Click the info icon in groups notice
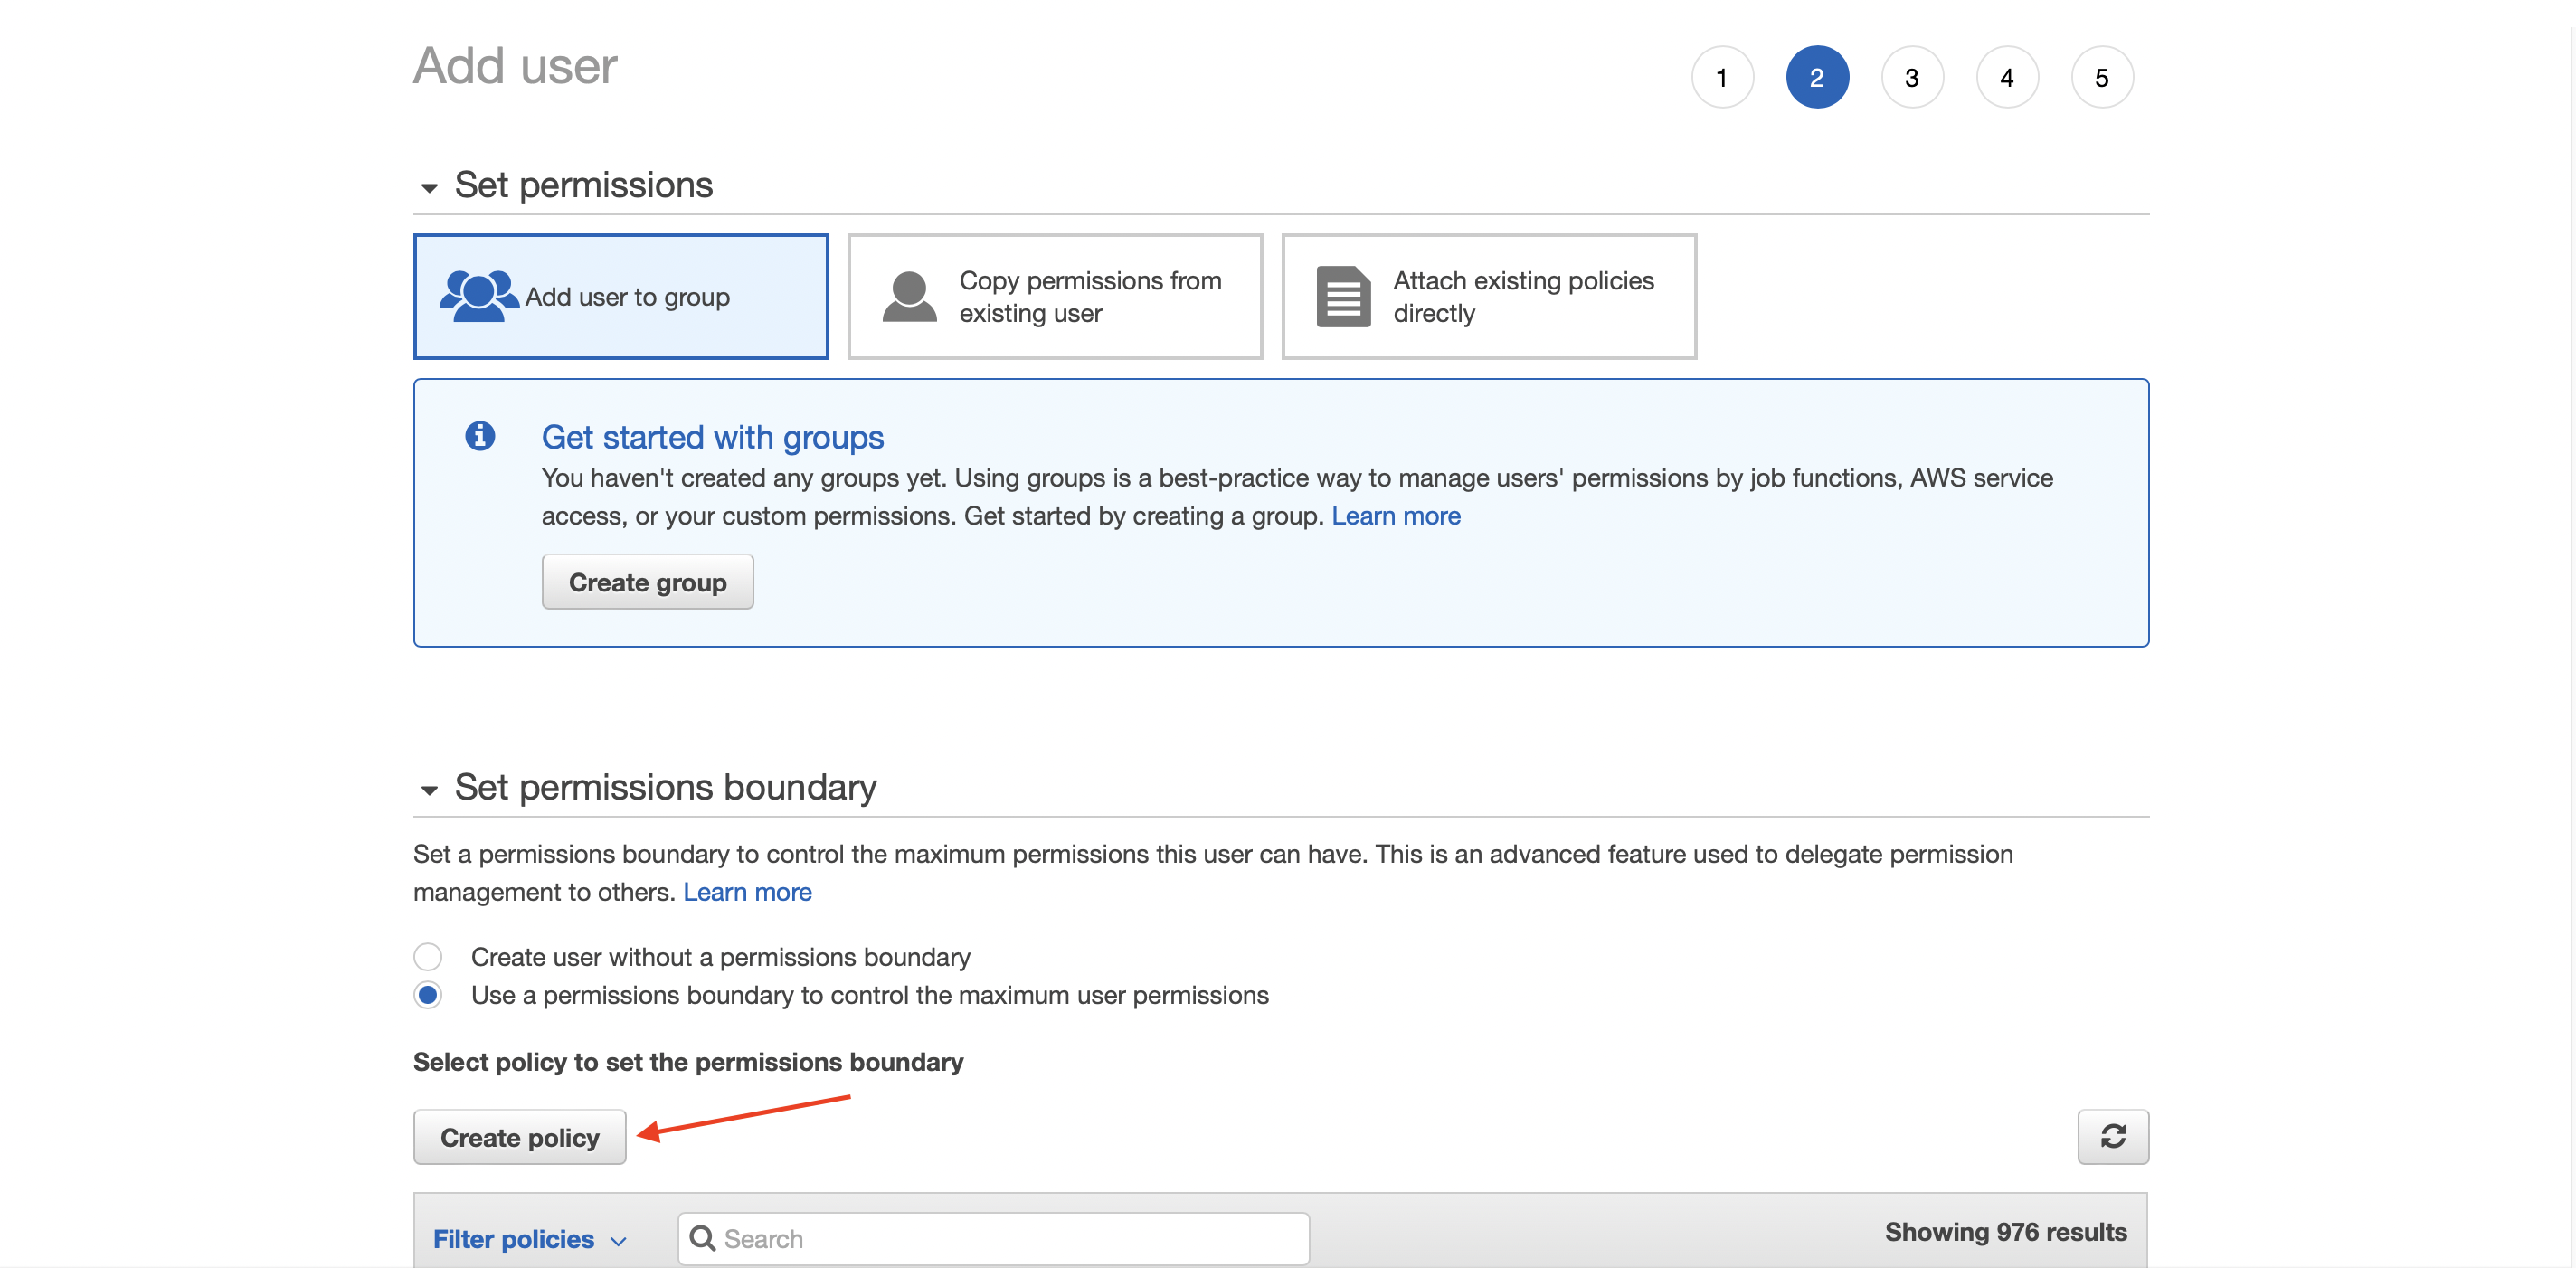This screenshot has width=2576, height=1268. pos(480,436)
